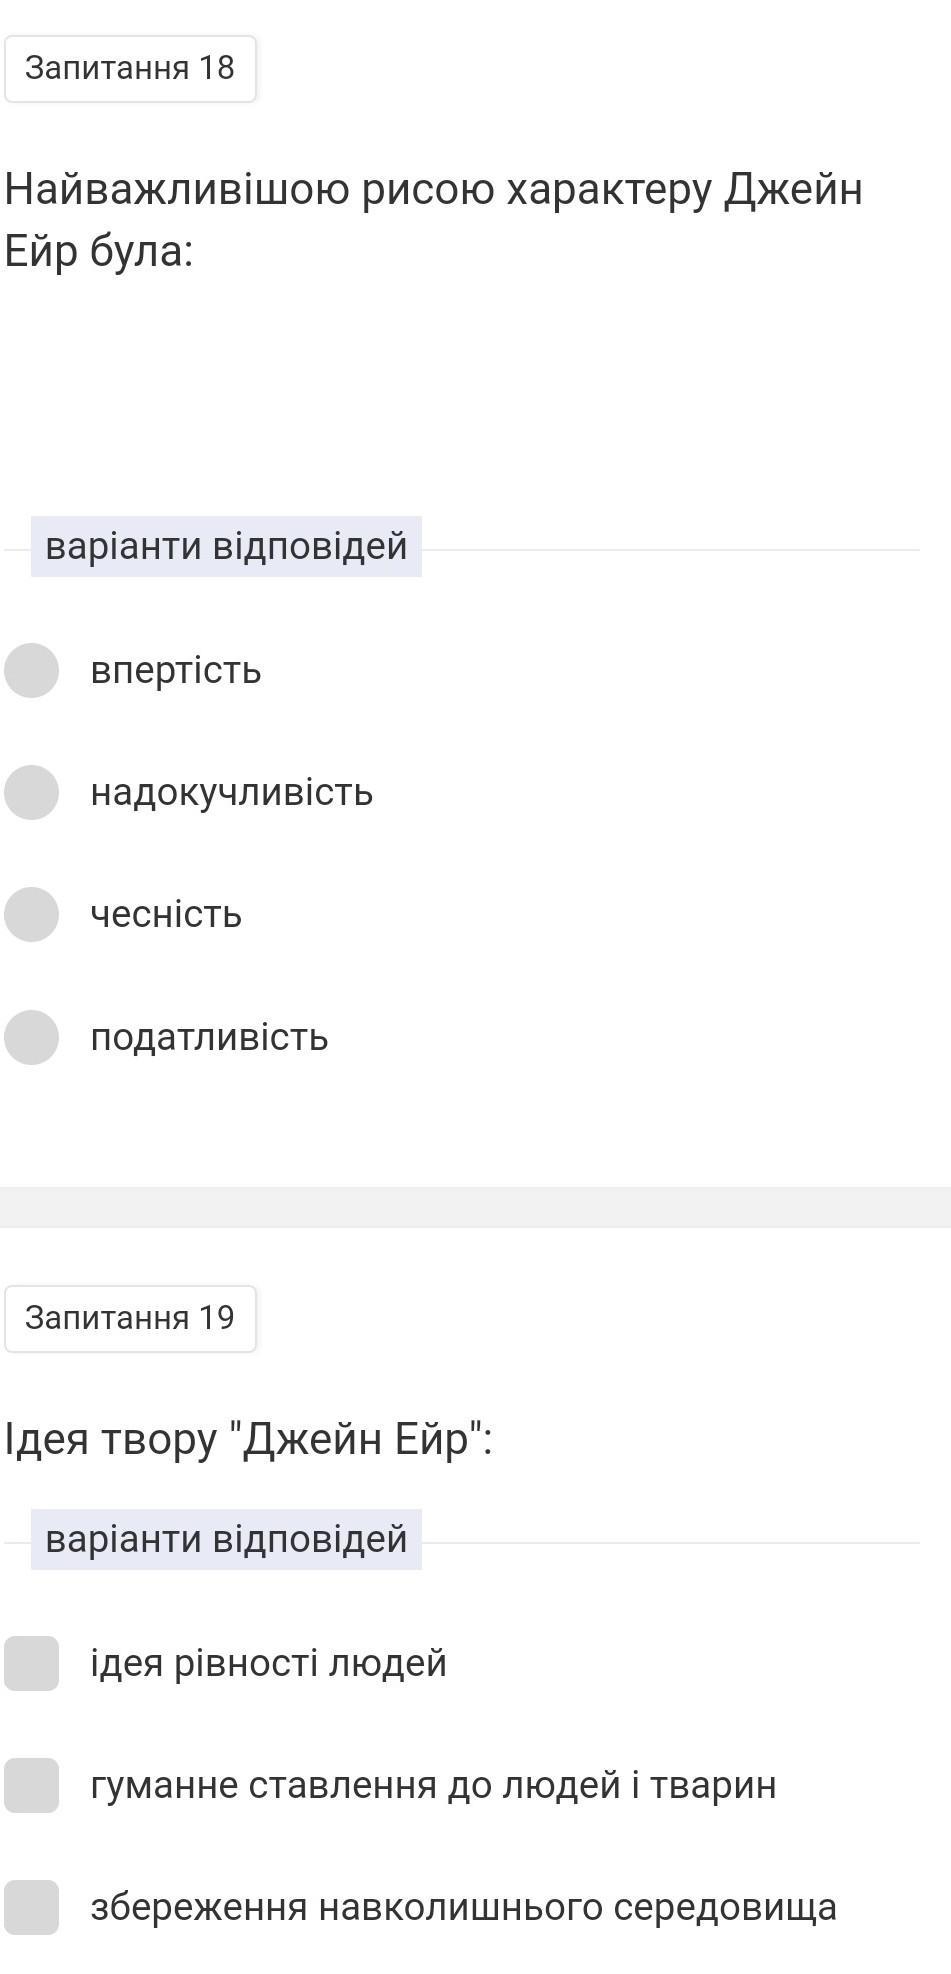951x1974 pixels.
Task: Click the answer text 'ідея рівності людей'
Action: click(268, 1663)
